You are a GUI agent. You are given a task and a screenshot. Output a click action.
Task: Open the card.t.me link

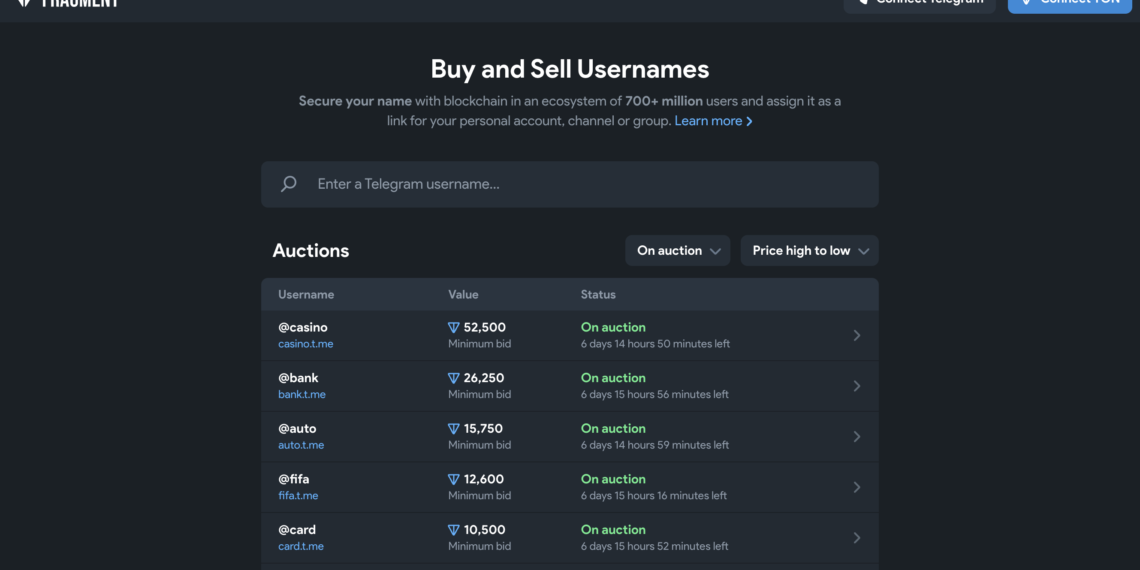click(301, 546)
